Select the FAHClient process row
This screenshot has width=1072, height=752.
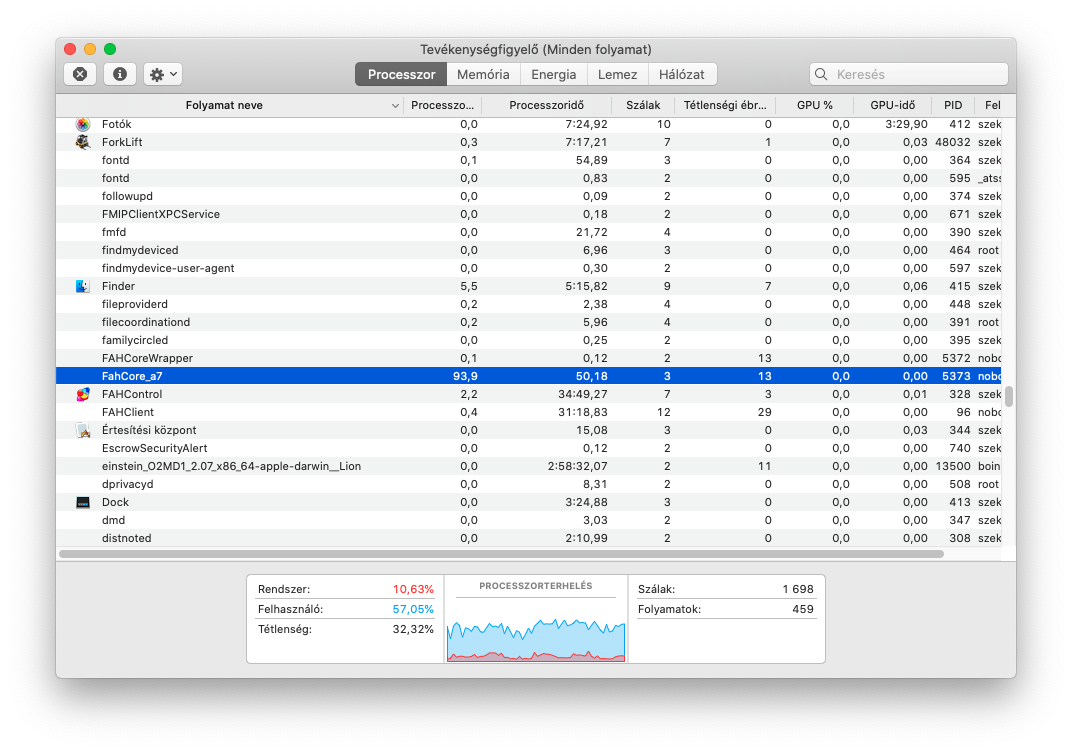(x=528, y=412)
